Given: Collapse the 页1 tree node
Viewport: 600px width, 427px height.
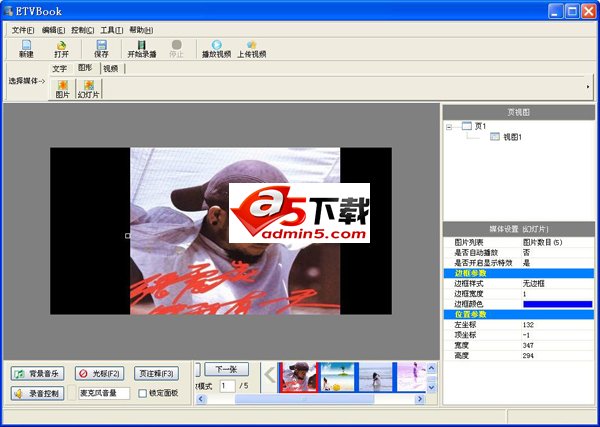Looking at the screenshot, I should point(451,126).
